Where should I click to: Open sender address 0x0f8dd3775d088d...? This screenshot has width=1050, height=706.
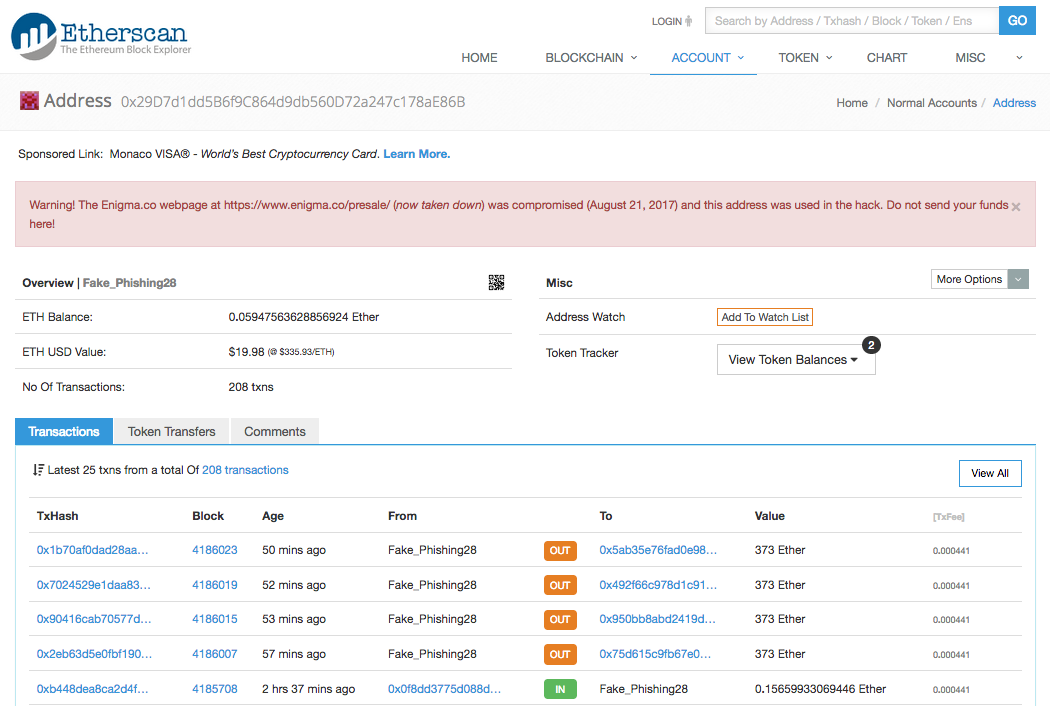(x=444, y=689)
